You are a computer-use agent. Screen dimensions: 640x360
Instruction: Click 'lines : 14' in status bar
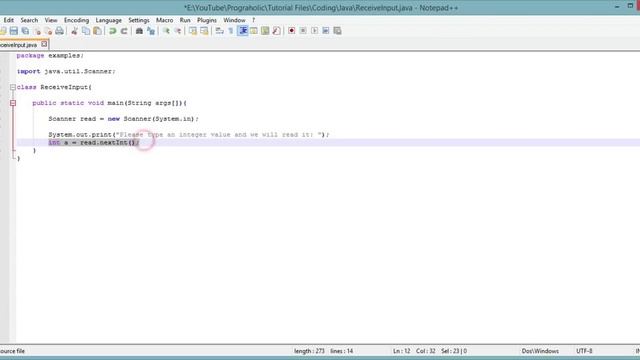(342, 351)
